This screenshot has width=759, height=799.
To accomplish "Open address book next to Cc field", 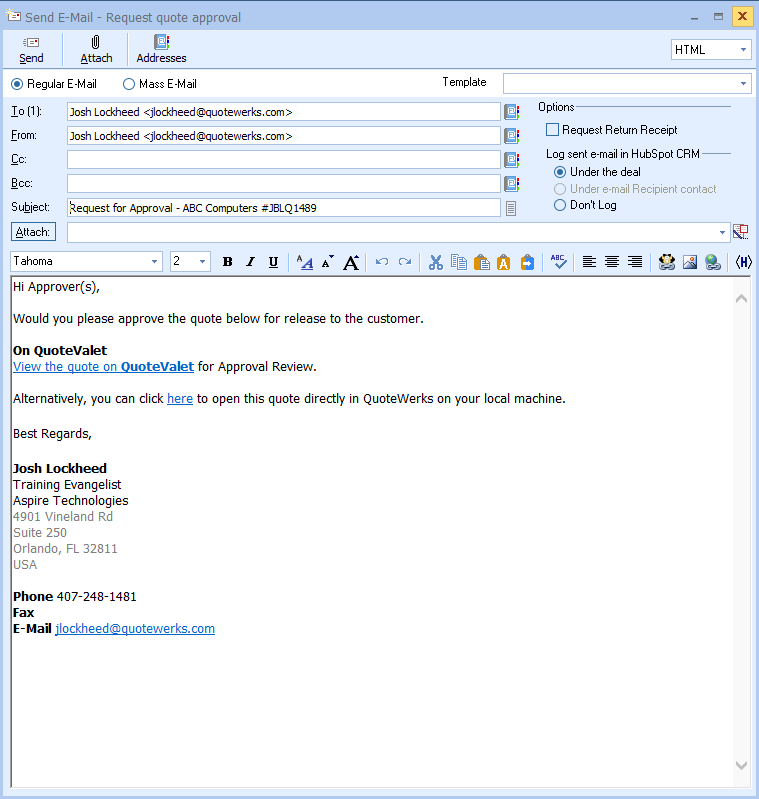I will (x=511, y=159).
